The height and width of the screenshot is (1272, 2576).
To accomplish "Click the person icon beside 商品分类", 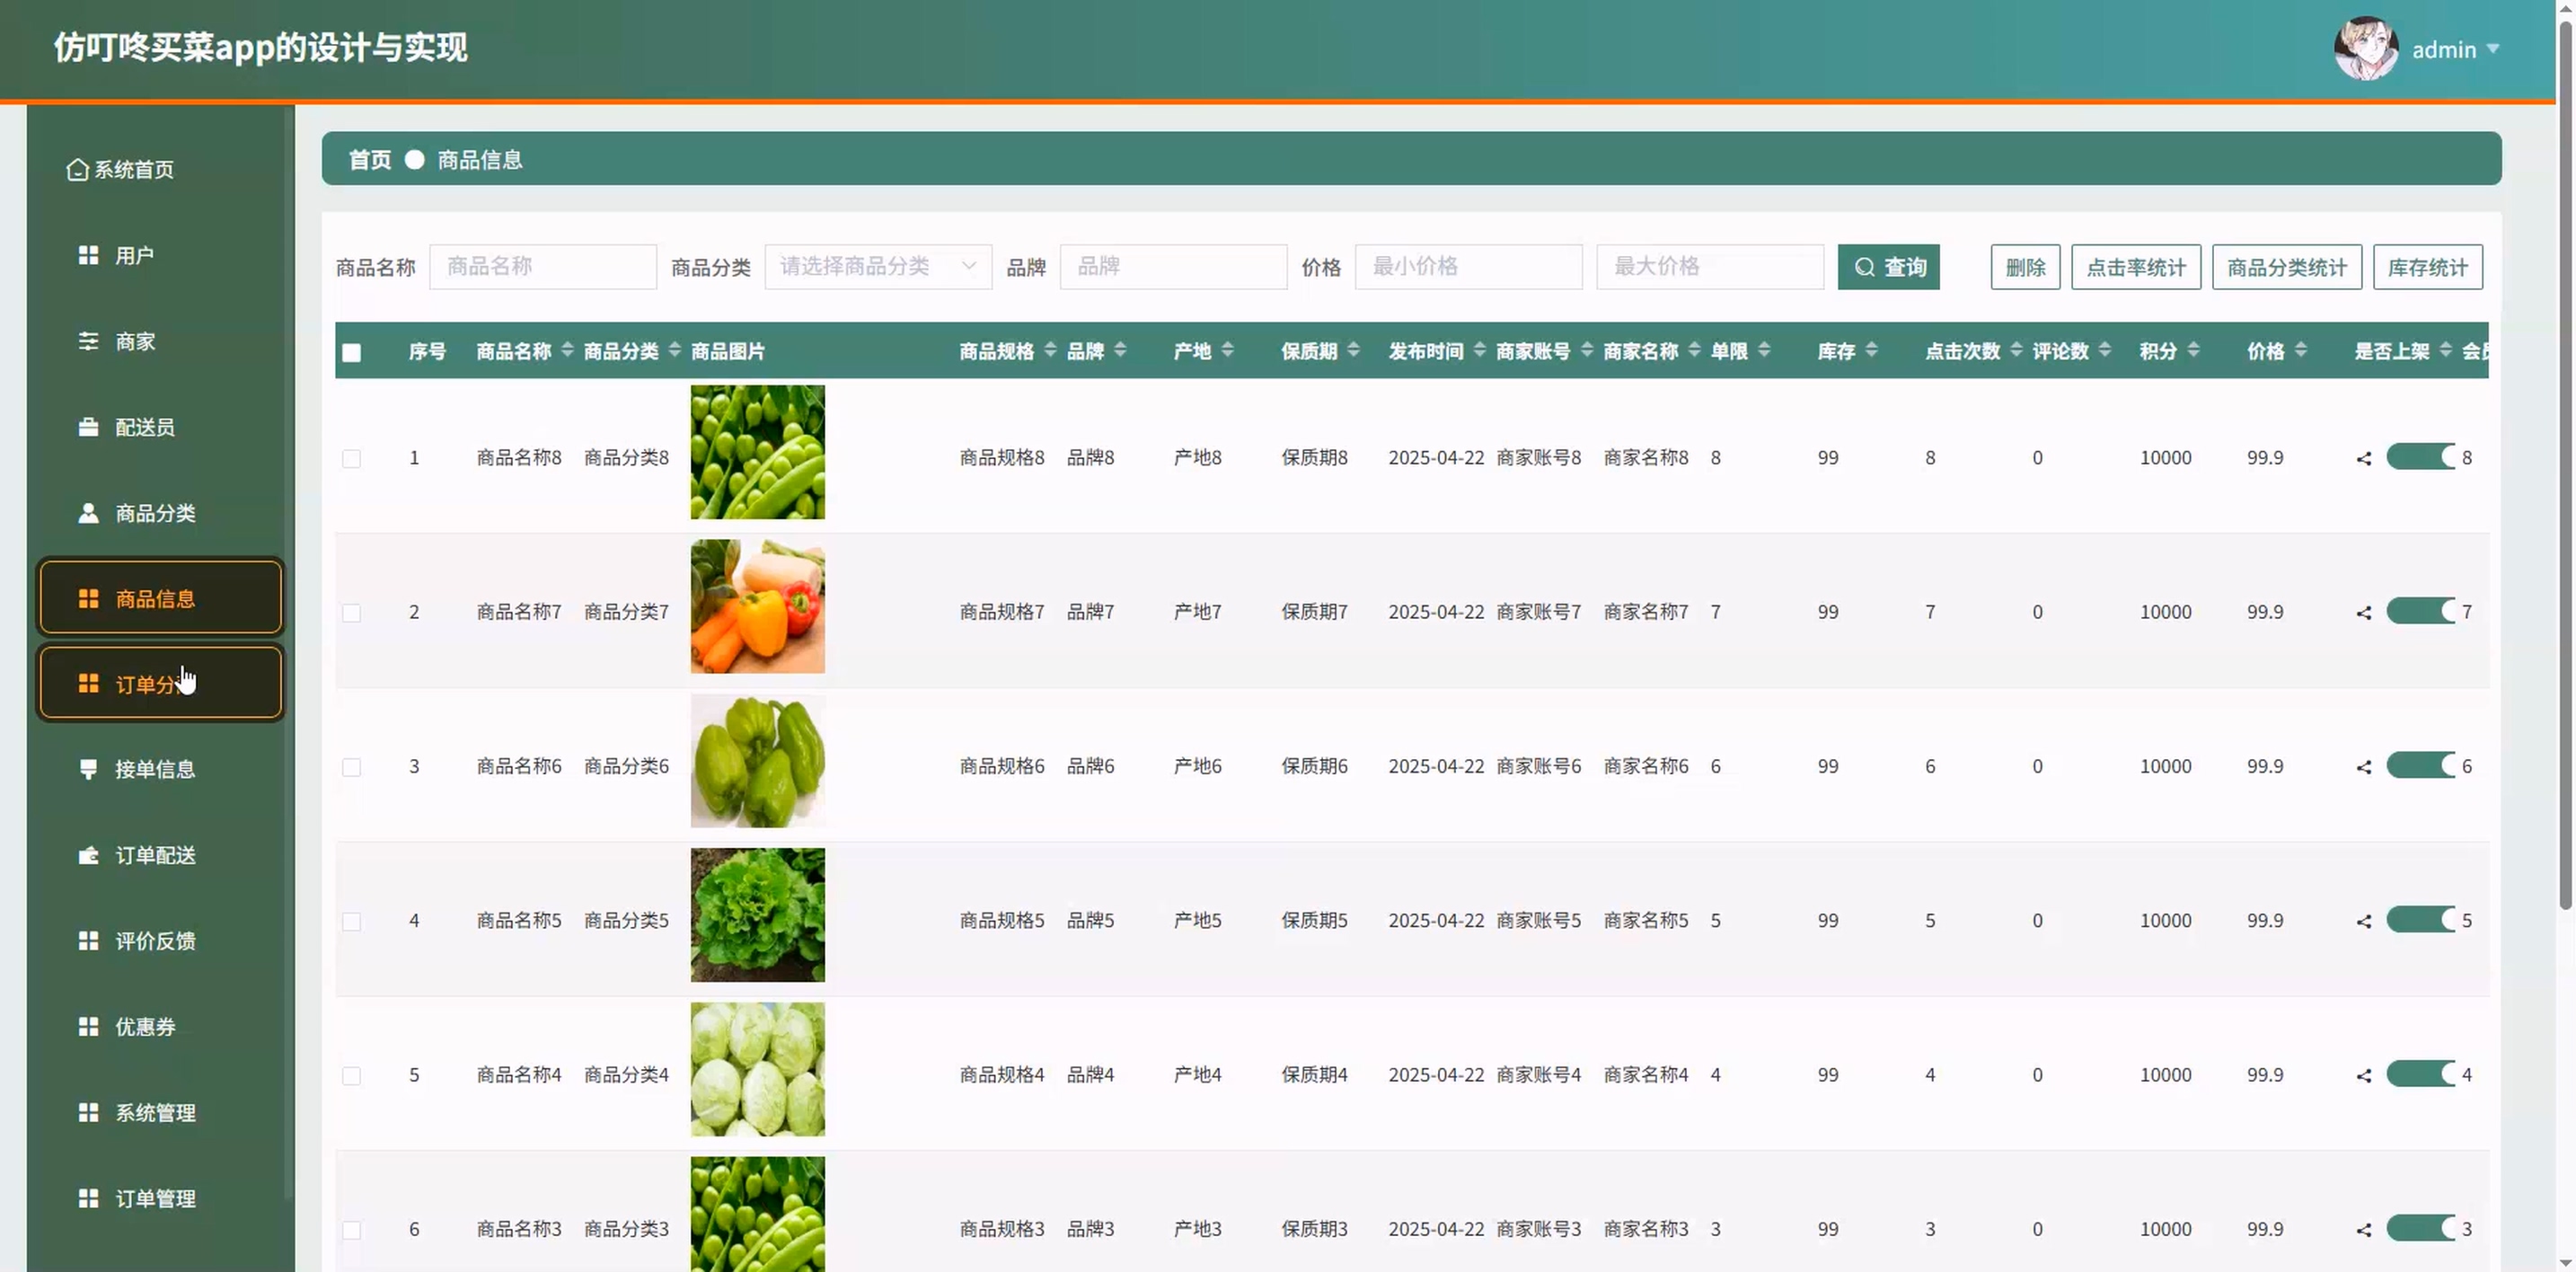I will [x=88, y=513].
